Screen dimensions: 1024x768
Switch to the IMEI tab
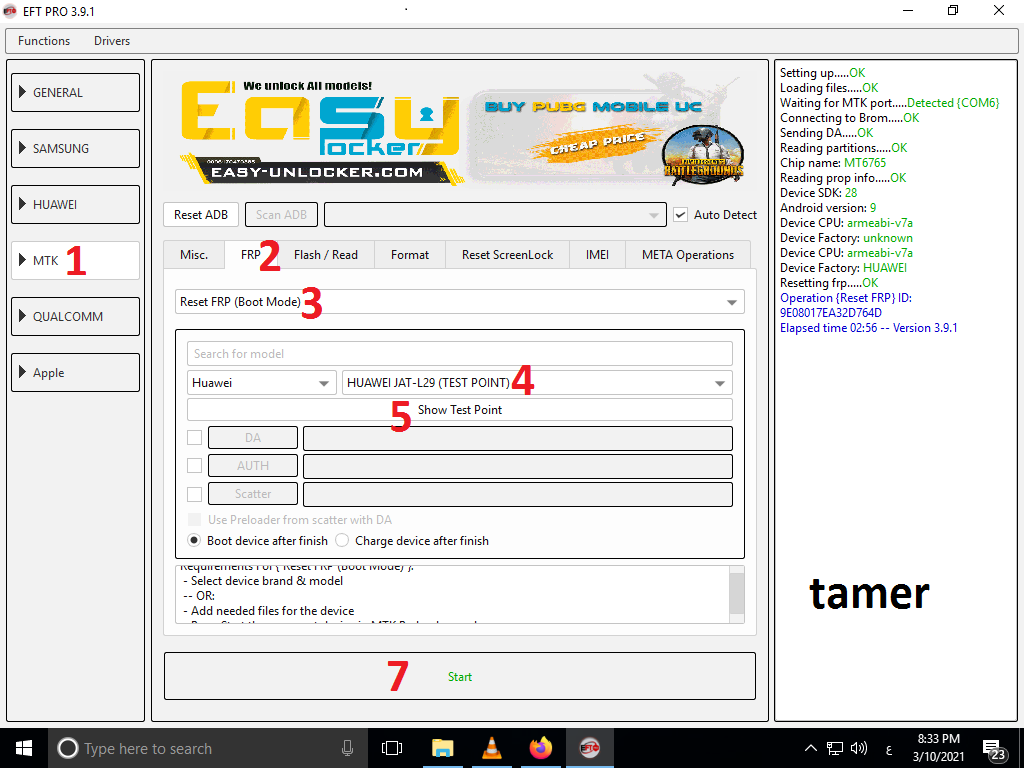click(598, 255)
